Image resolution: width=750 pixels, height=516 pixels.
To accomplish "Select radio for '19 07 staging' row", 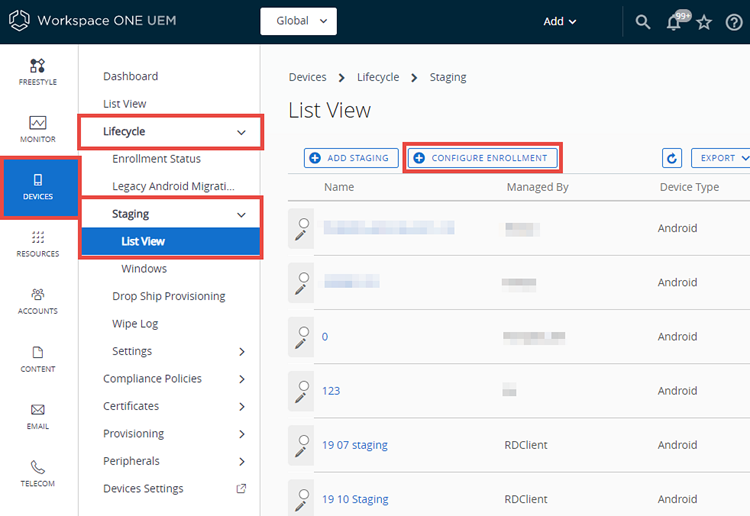I will point(304,440).
